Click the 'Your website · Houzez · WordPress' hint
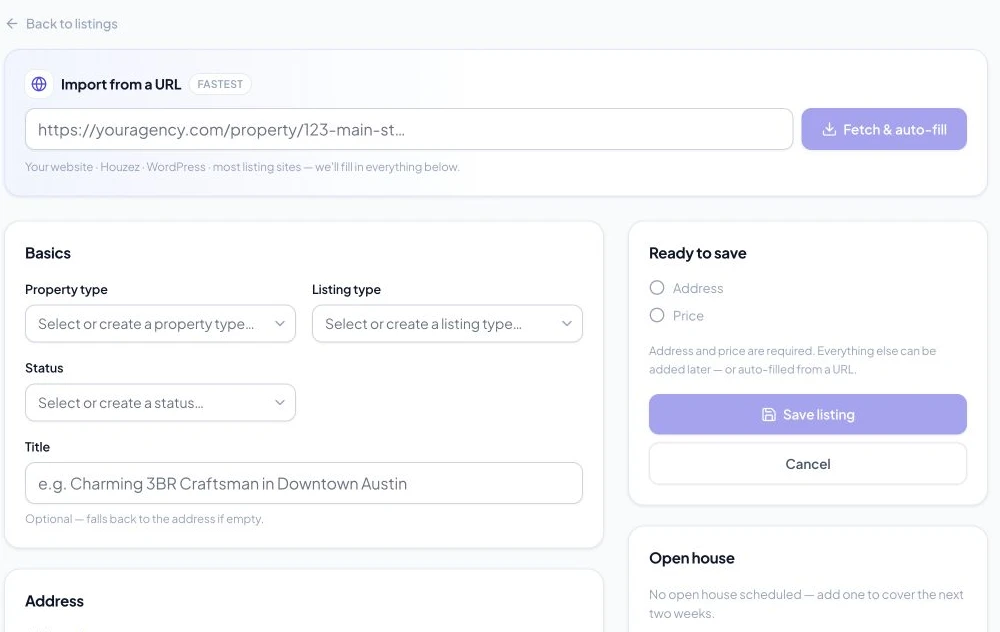The width and height of the screenshot is (1000, 632). tap(242, 167)
